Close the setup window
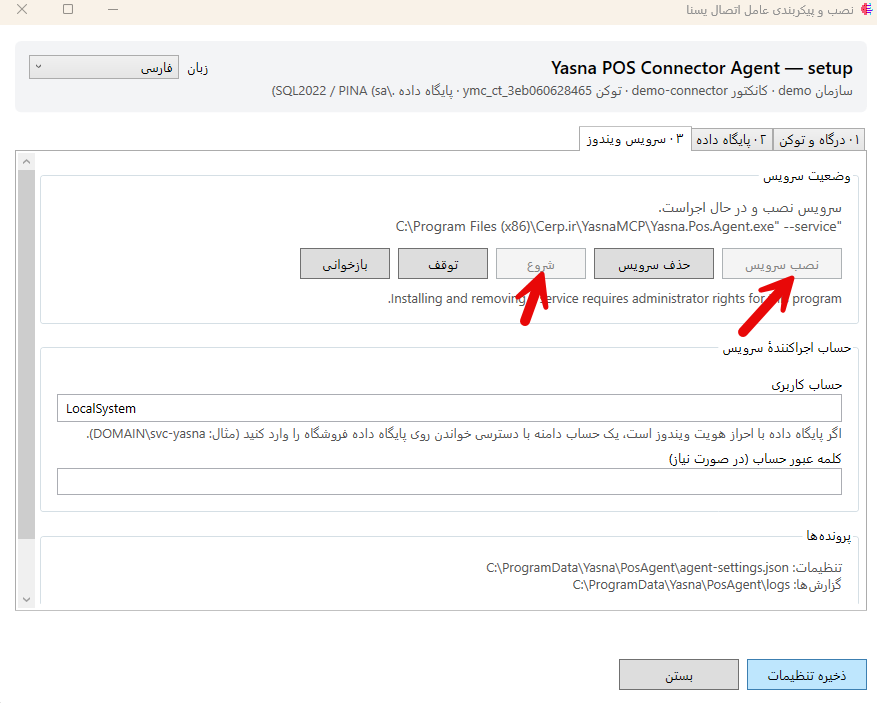 (x=22, y=10)
